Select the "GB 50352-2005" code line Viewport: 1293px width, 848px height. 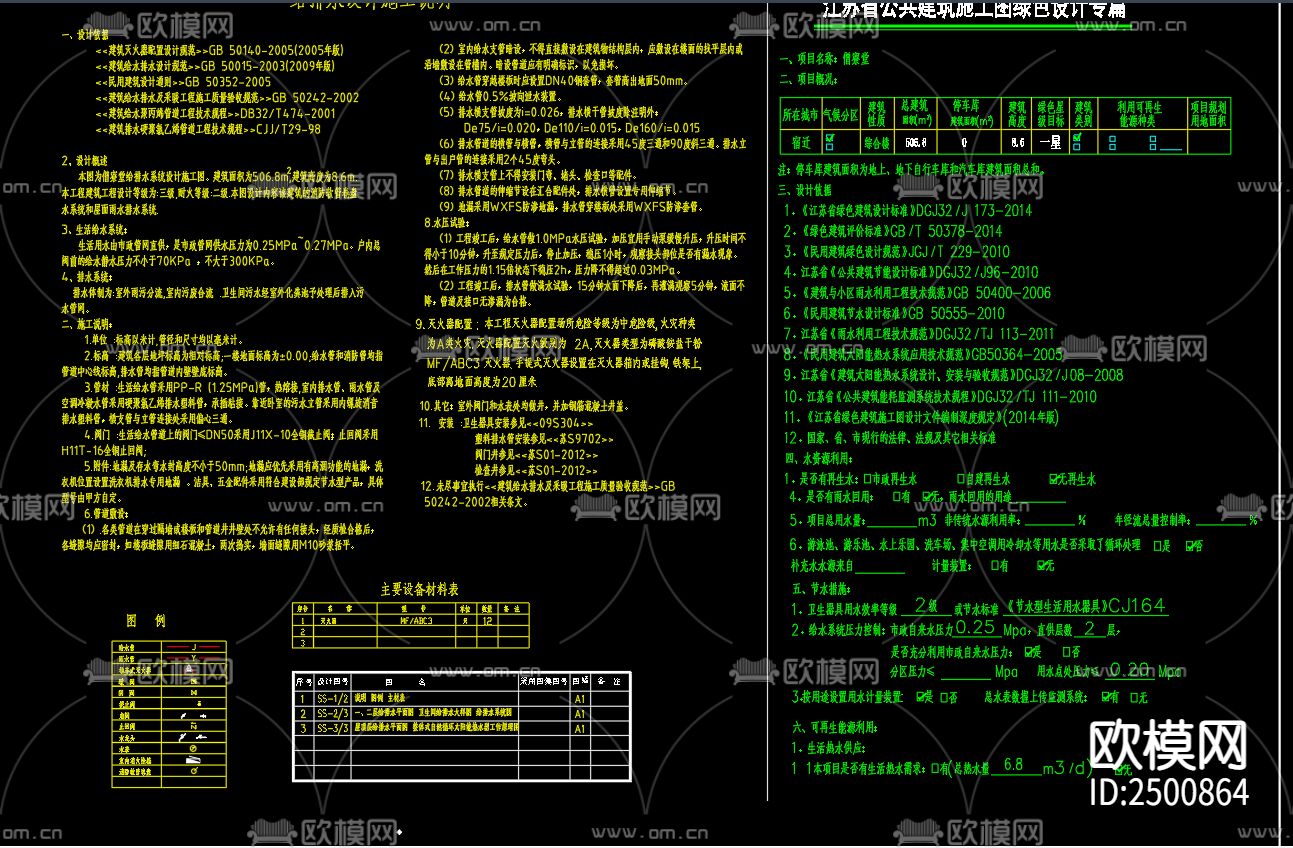[183, 82]
